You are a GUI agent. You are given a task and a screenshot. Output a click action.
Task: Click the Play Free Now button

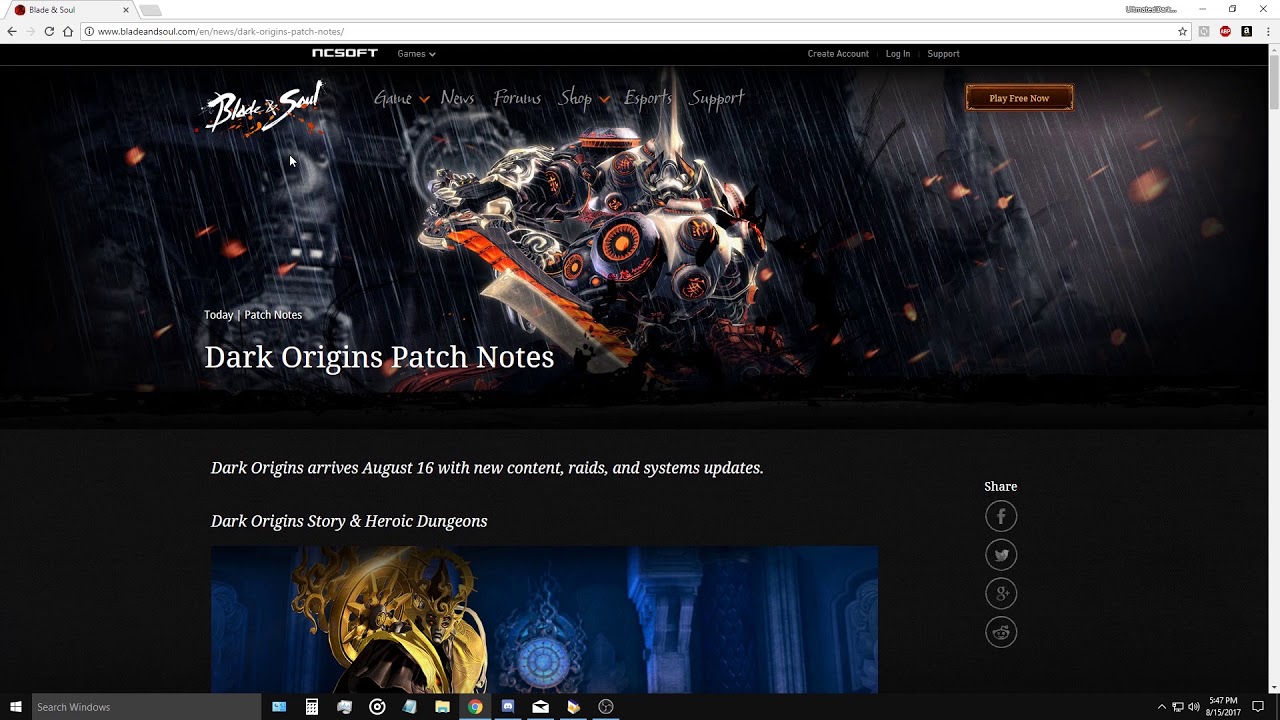click(1019, 98)
